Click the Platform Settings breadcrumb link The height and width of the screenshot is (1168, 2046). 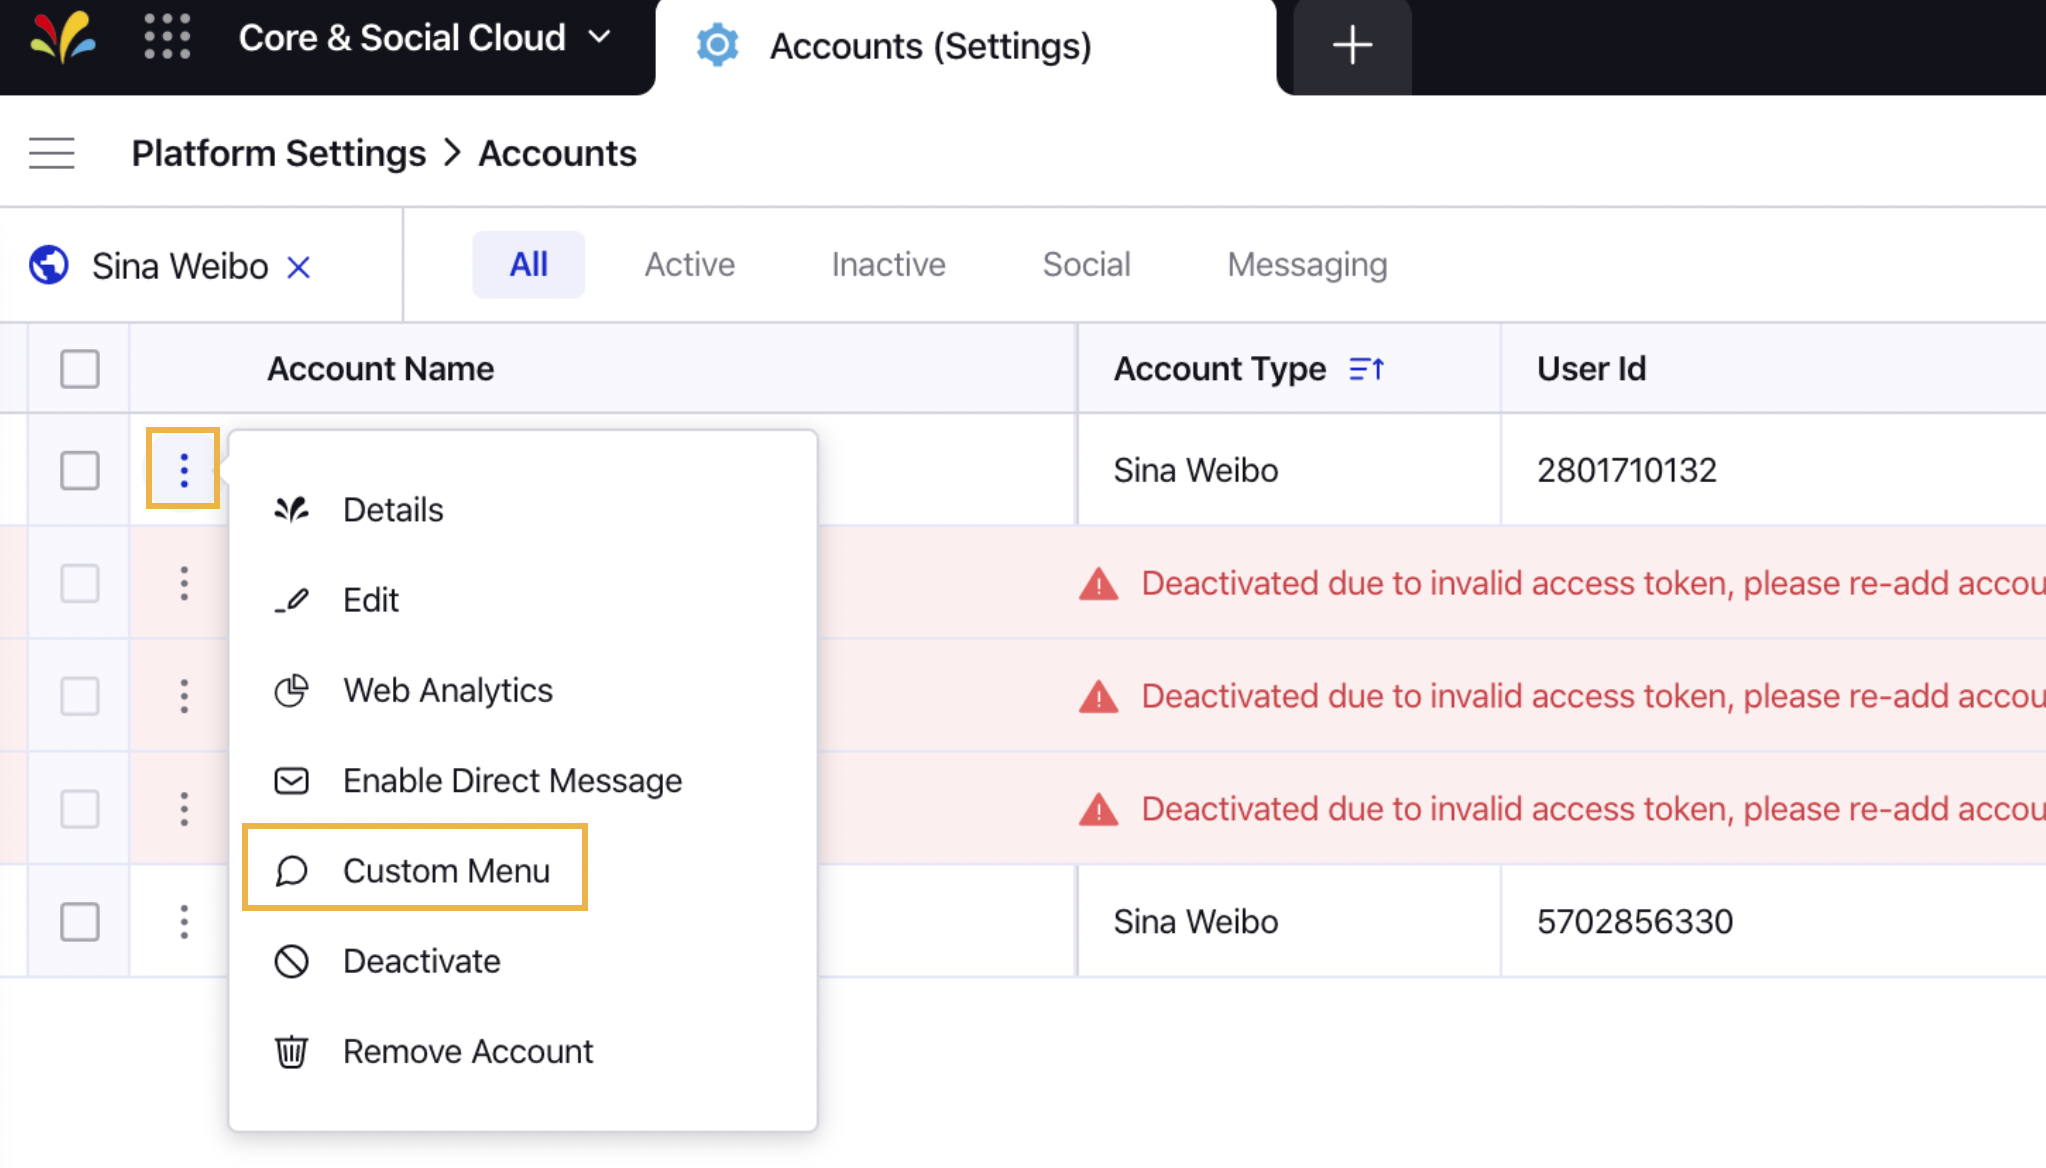[278, 152]
